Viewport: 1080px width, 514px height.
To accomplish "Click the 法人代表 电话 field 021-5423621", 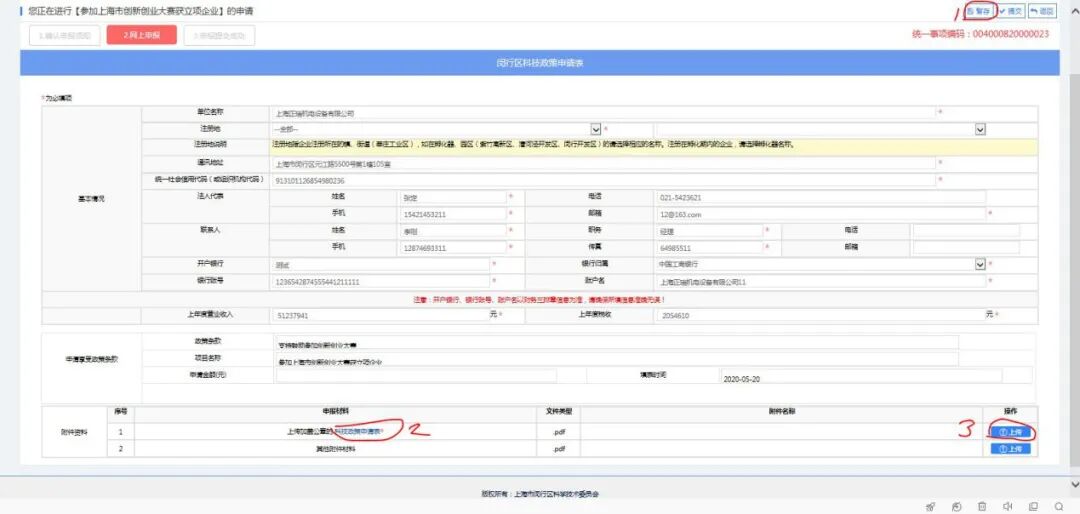I will point(821,197).
